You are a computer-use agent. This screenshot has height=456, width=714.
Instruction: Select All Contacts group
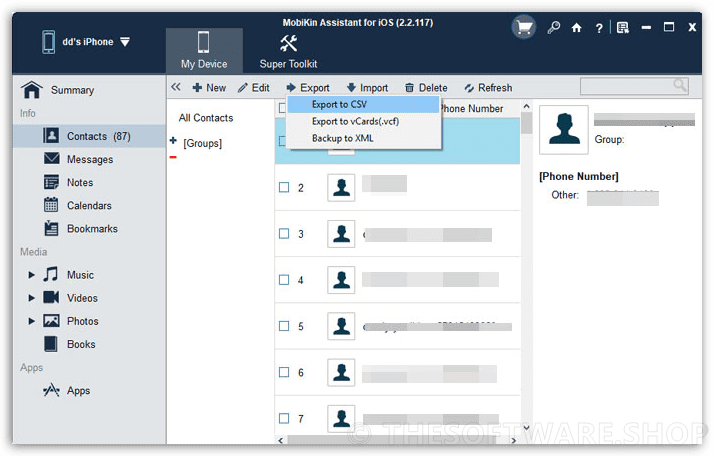click(206, 118)
